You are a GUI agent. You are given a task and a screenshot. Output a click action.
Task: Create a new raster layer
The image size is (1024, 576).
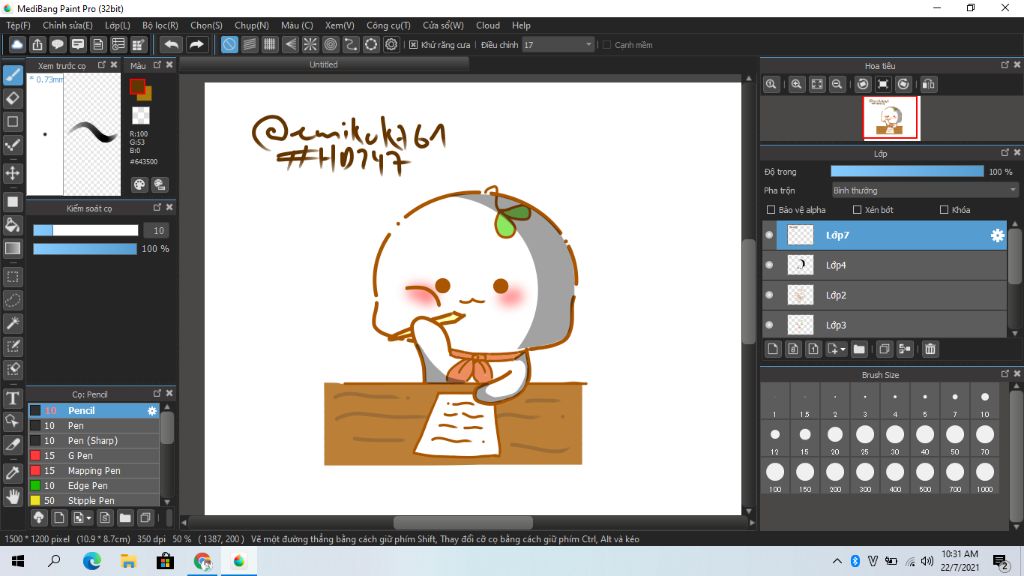773,349
